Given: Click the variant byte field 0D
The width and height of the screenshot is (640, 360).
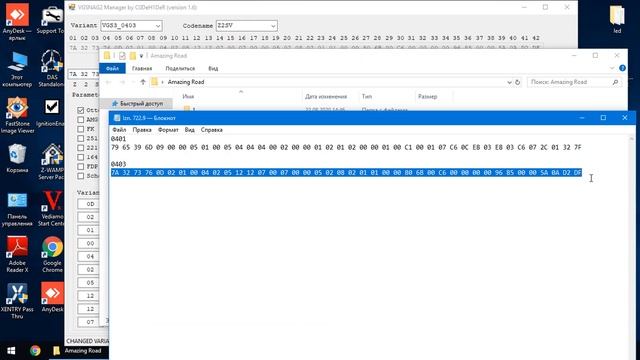Looking at the screenshot, I should point(88,204).
